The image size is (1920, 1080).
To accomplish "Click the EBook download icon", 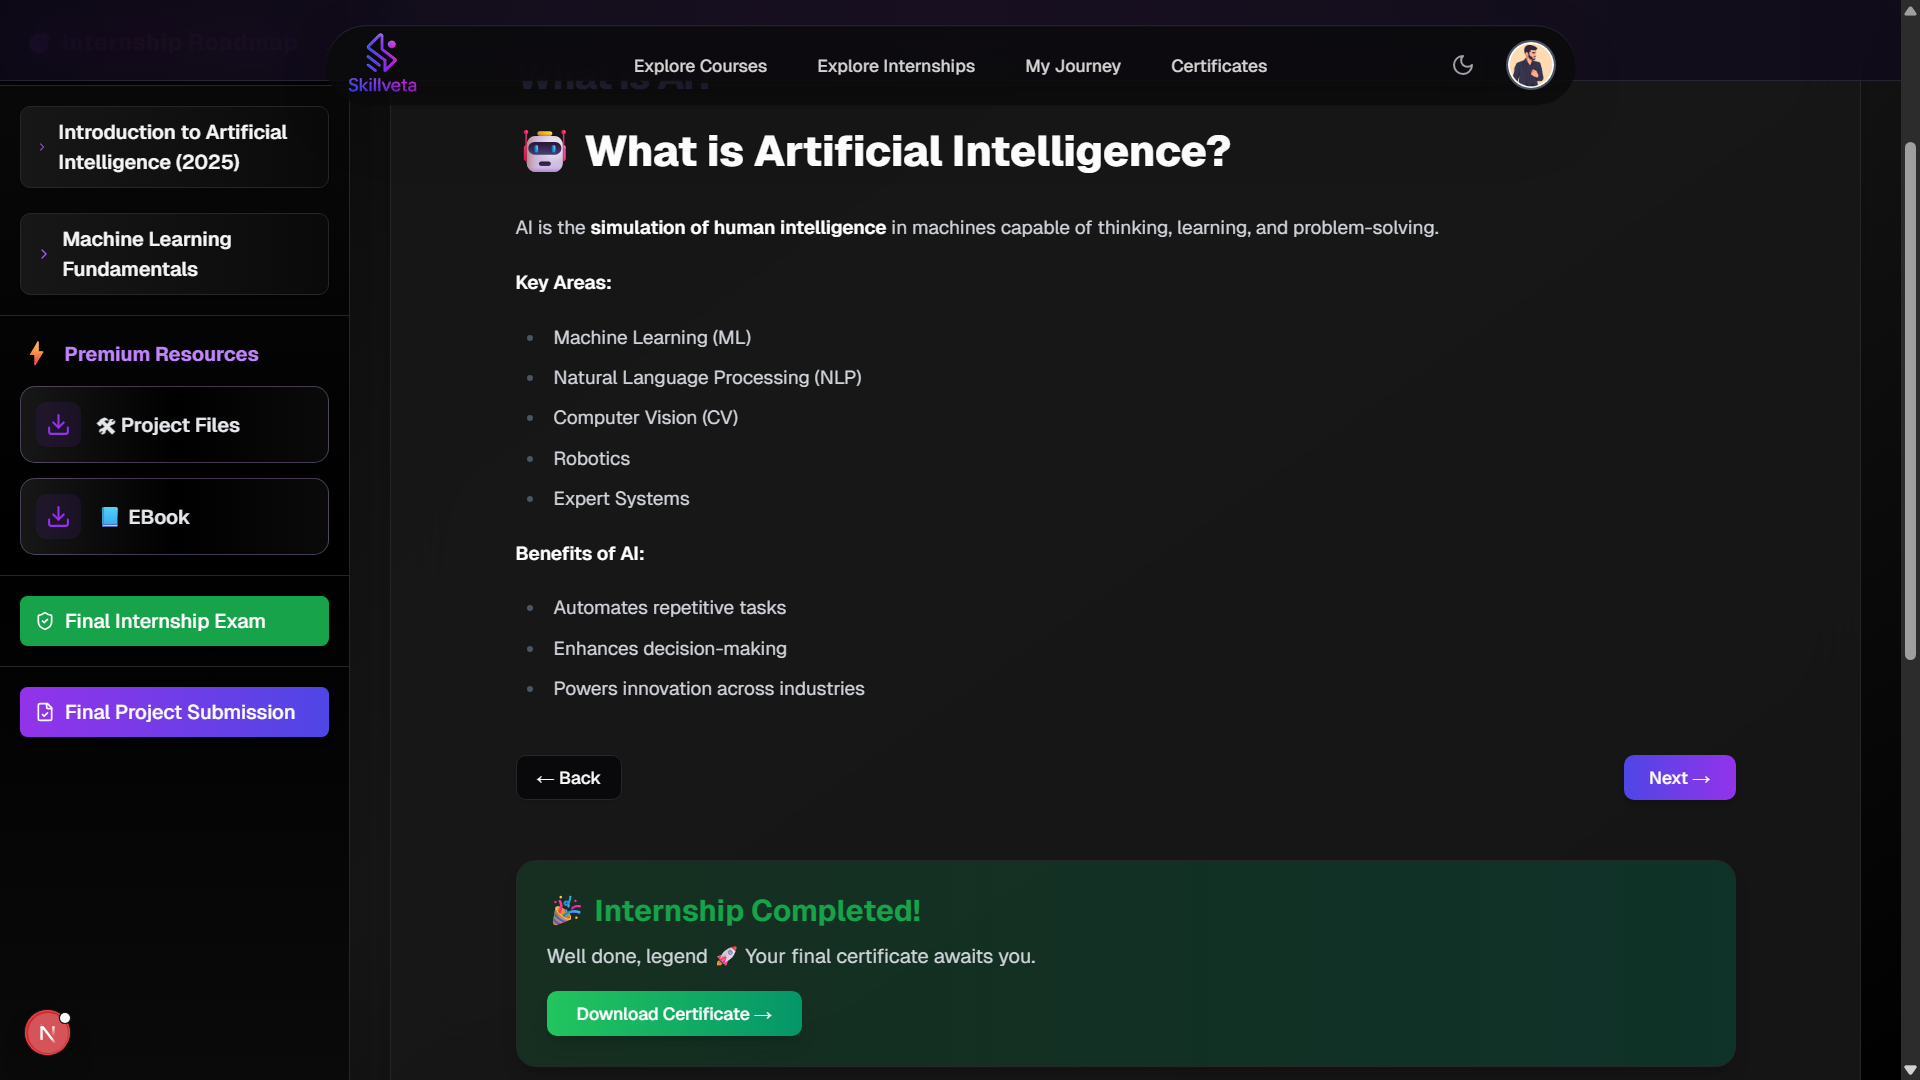I will [59, 517].
